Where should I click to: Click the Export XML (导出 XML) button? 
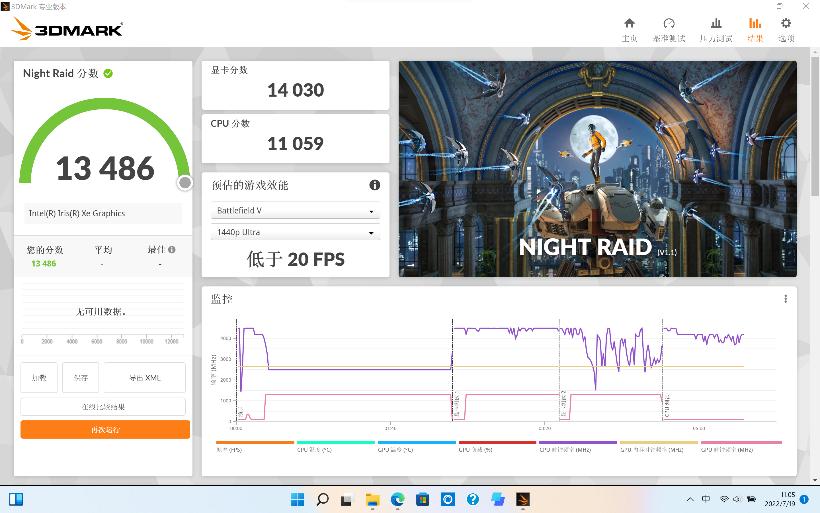143,377
